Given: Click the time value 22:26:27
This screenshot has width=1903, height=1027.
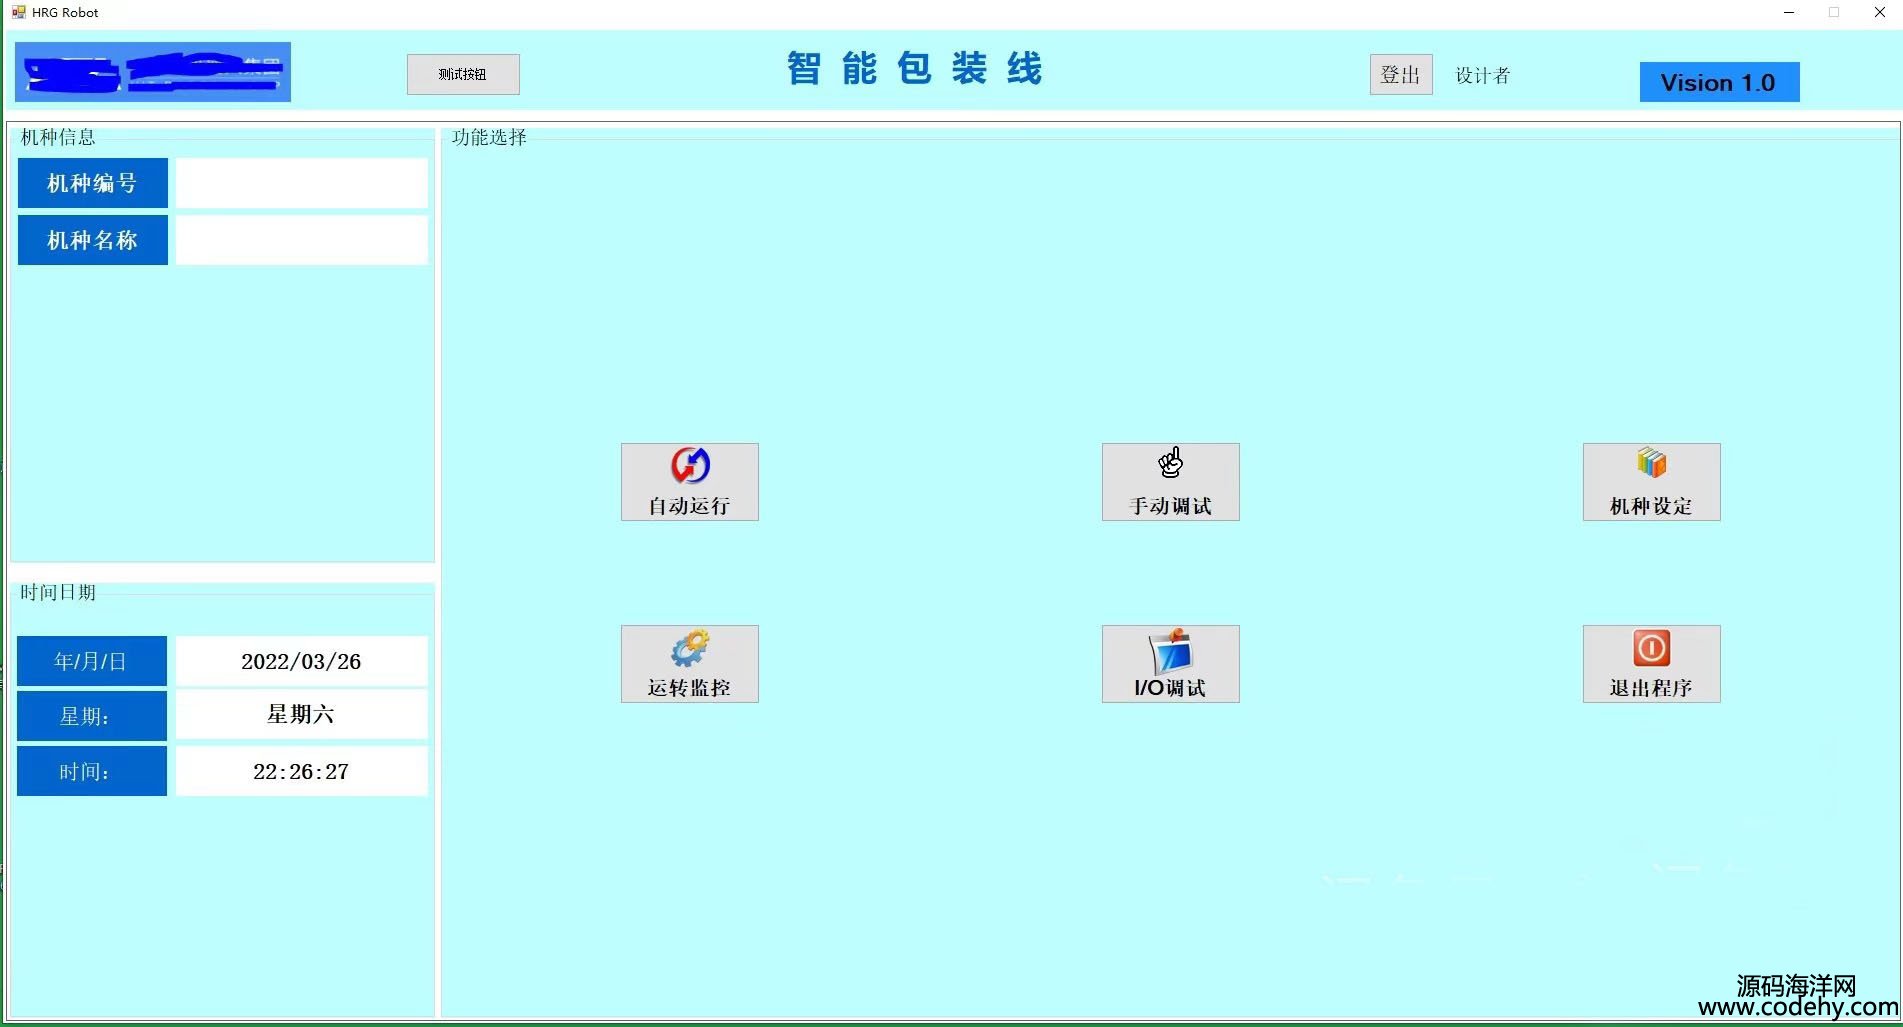Looking at the screenshot, I should pyautogui.click(x=301, y=771).
